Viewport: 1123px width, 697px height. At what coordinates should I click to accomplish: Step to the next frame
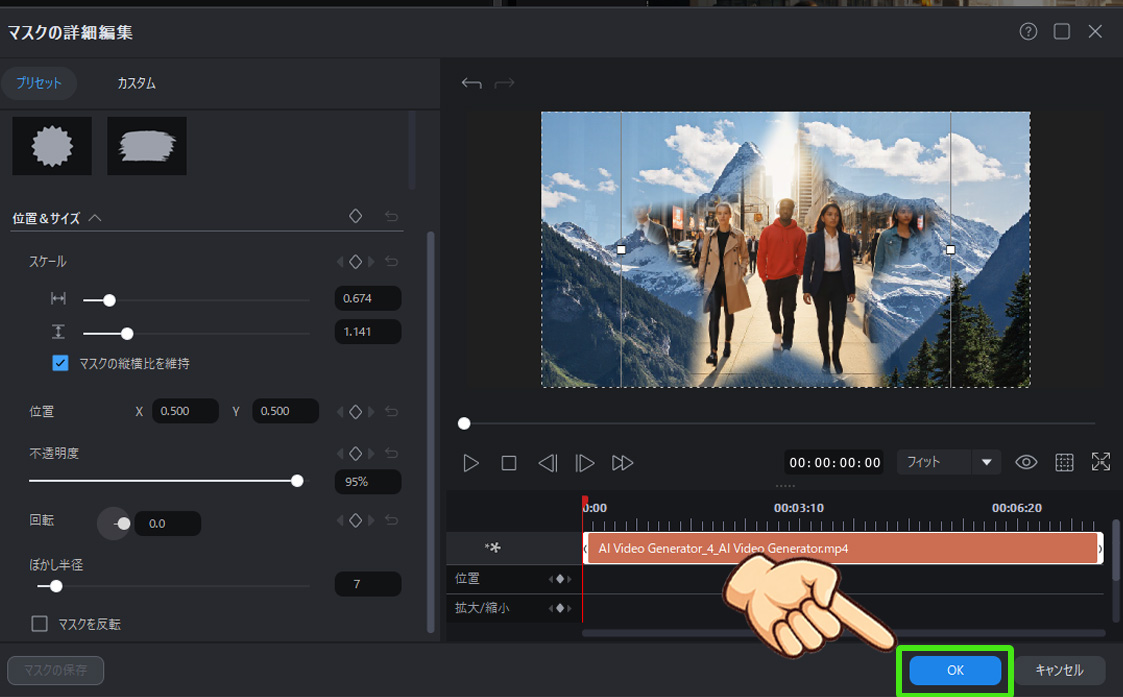(585, 463)
